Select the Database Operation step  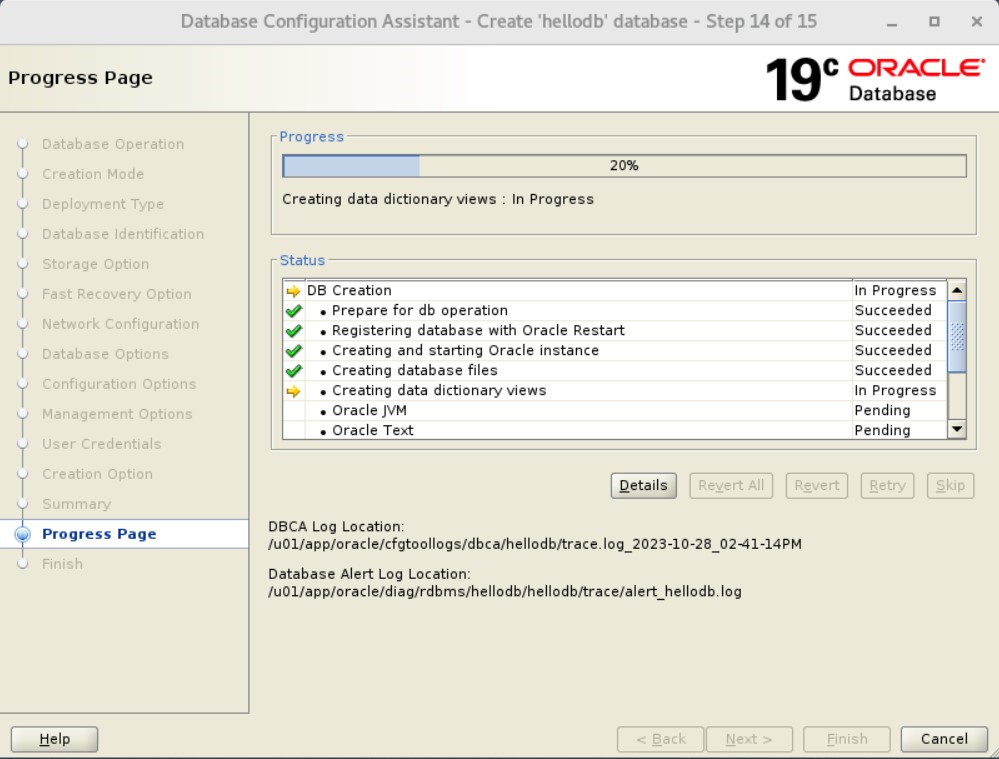coord(113,144)
